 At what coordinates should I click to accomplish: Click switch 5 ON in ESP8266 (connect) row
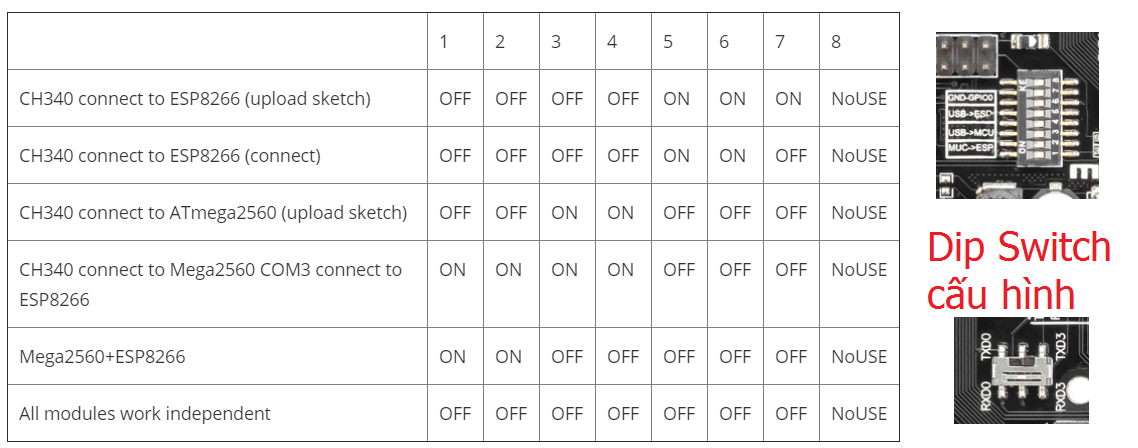tap(676, 156)
